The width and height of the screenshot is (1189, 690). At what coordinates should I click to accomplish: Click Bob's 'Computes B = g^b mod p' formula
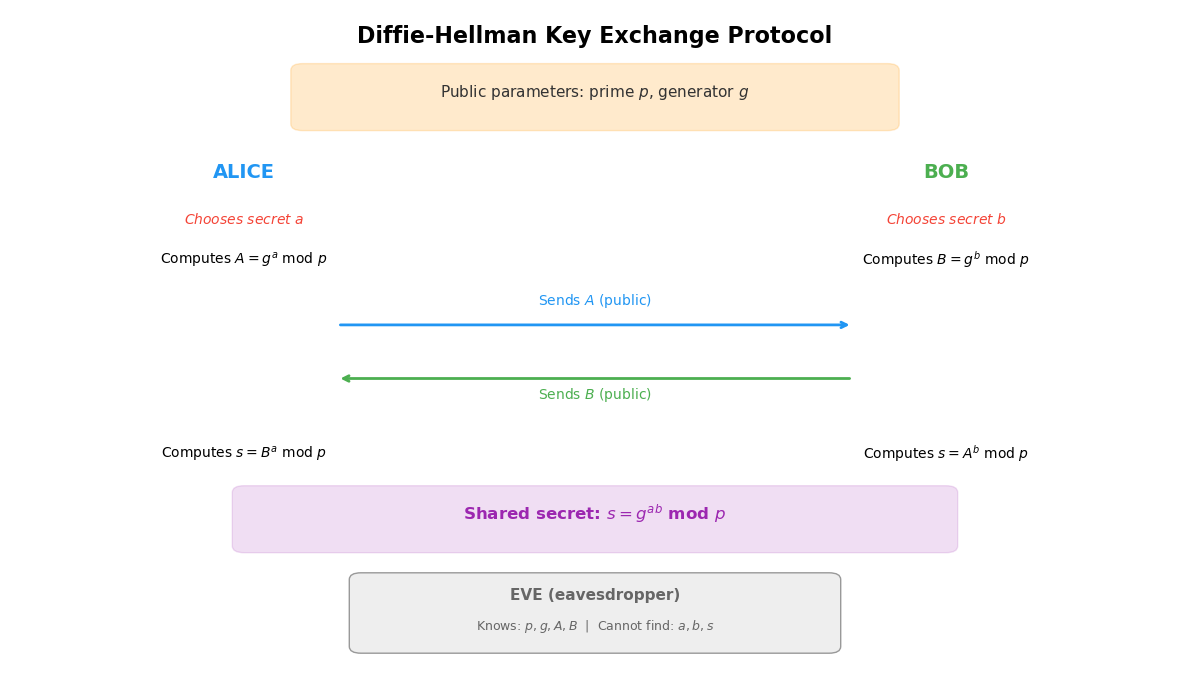click(x=945, y=259)
